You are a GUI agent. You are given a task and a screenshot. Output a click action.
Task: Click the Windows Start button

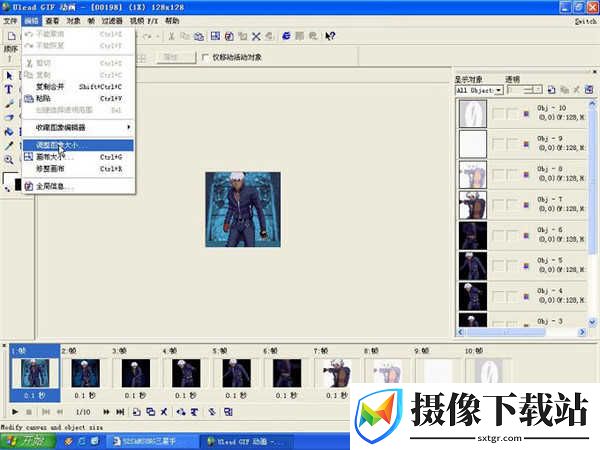[x=28, y=441]
